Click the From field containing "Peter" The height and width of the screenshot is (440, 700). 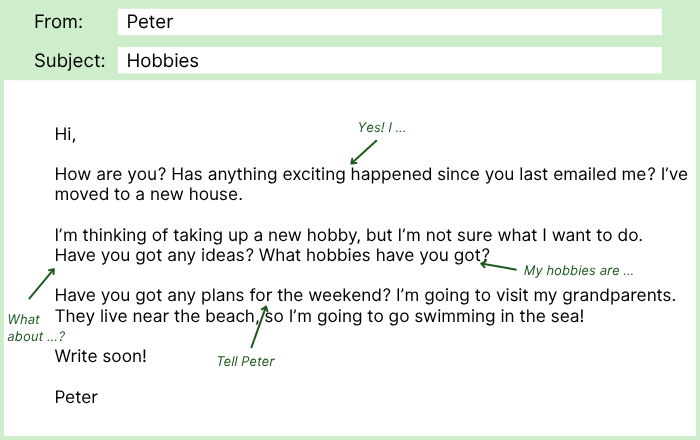pos(389,22)
